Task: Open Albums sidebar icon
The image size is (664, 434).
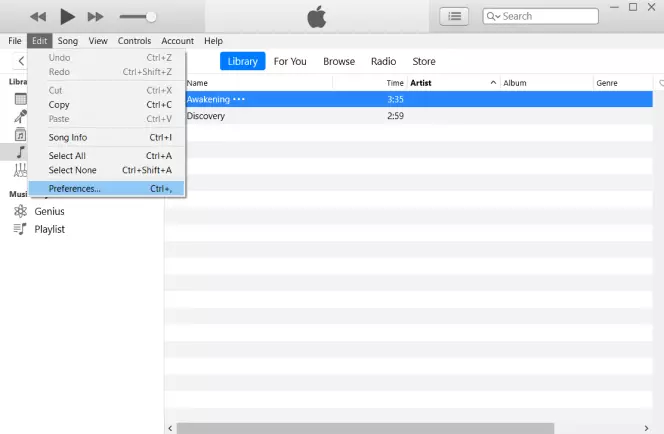Action: [x=20, y=135]
